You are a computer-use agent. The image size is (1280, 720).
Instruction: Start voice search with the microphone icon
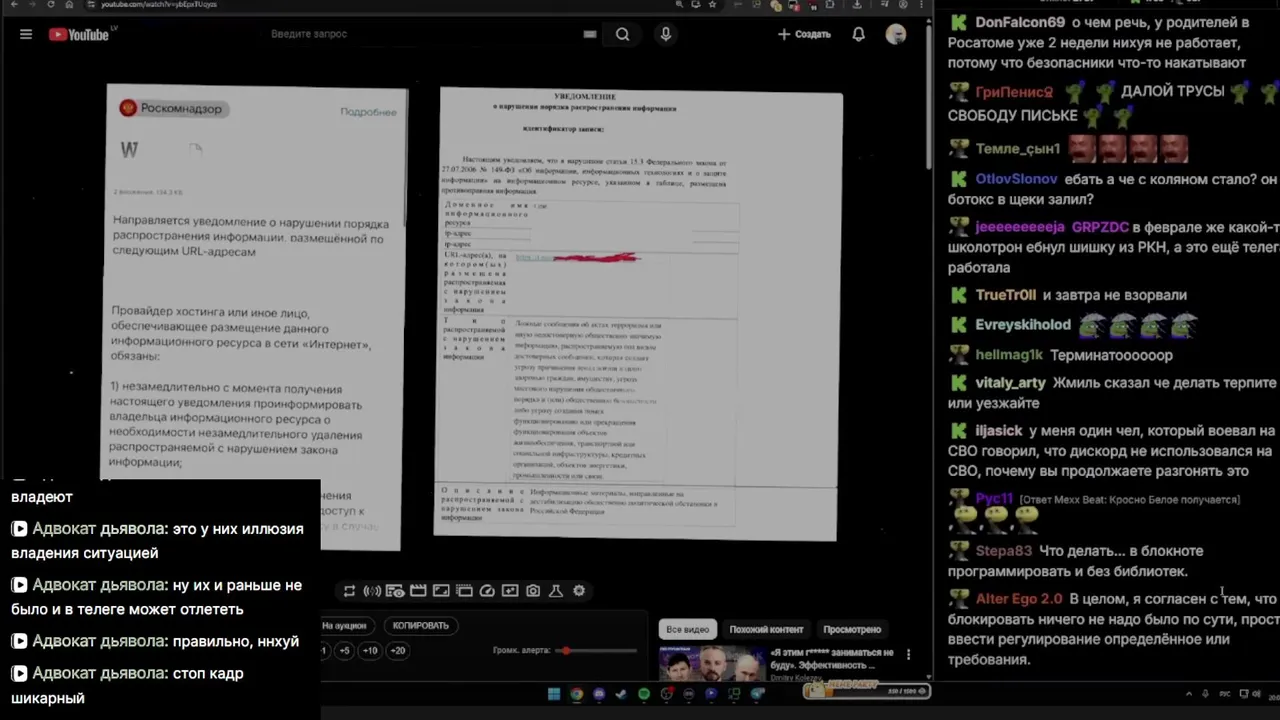tap(665, 34)
